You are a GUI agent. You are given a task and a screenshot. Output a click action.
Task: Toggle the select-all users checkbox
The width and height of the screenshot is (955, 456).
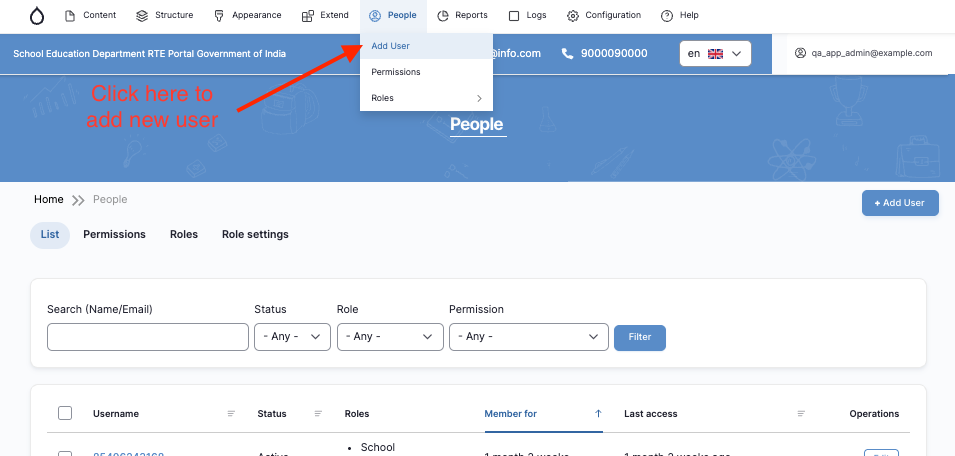click(x=65, y=413)
